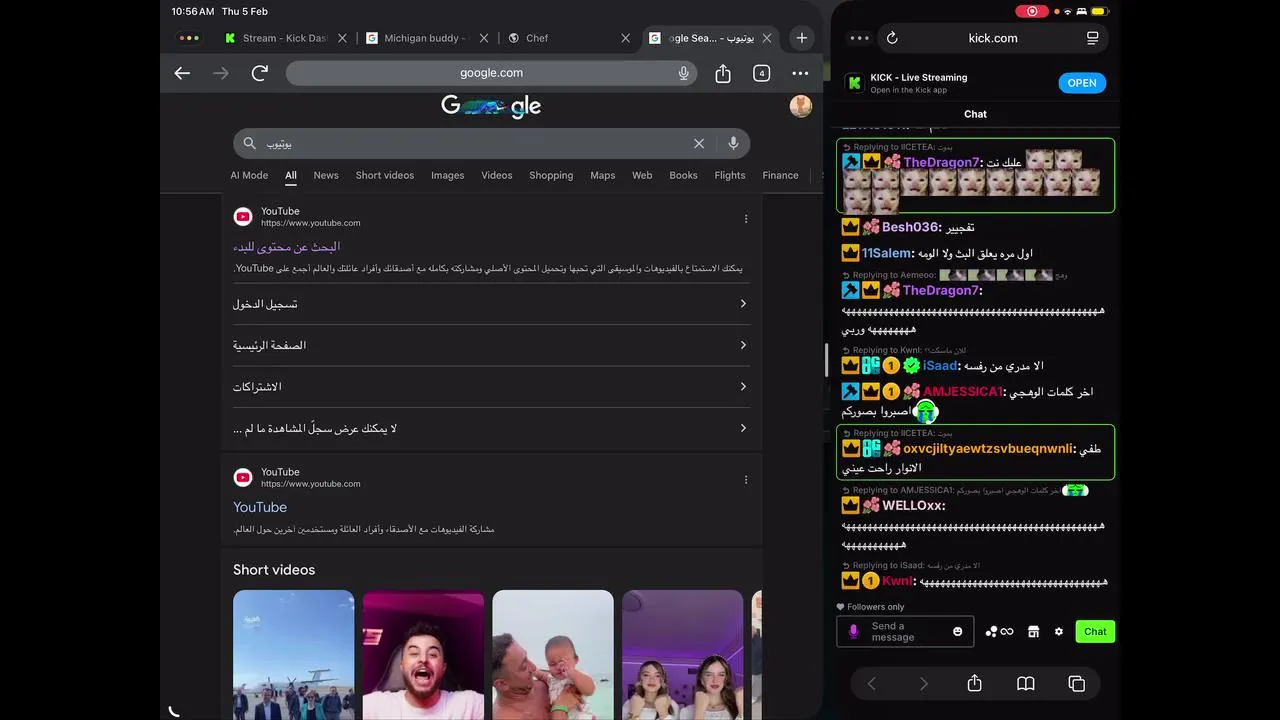Open tab overview showing 4 tabs
The height and width of the screenshot is (720, 1280).
click(762, 73)
